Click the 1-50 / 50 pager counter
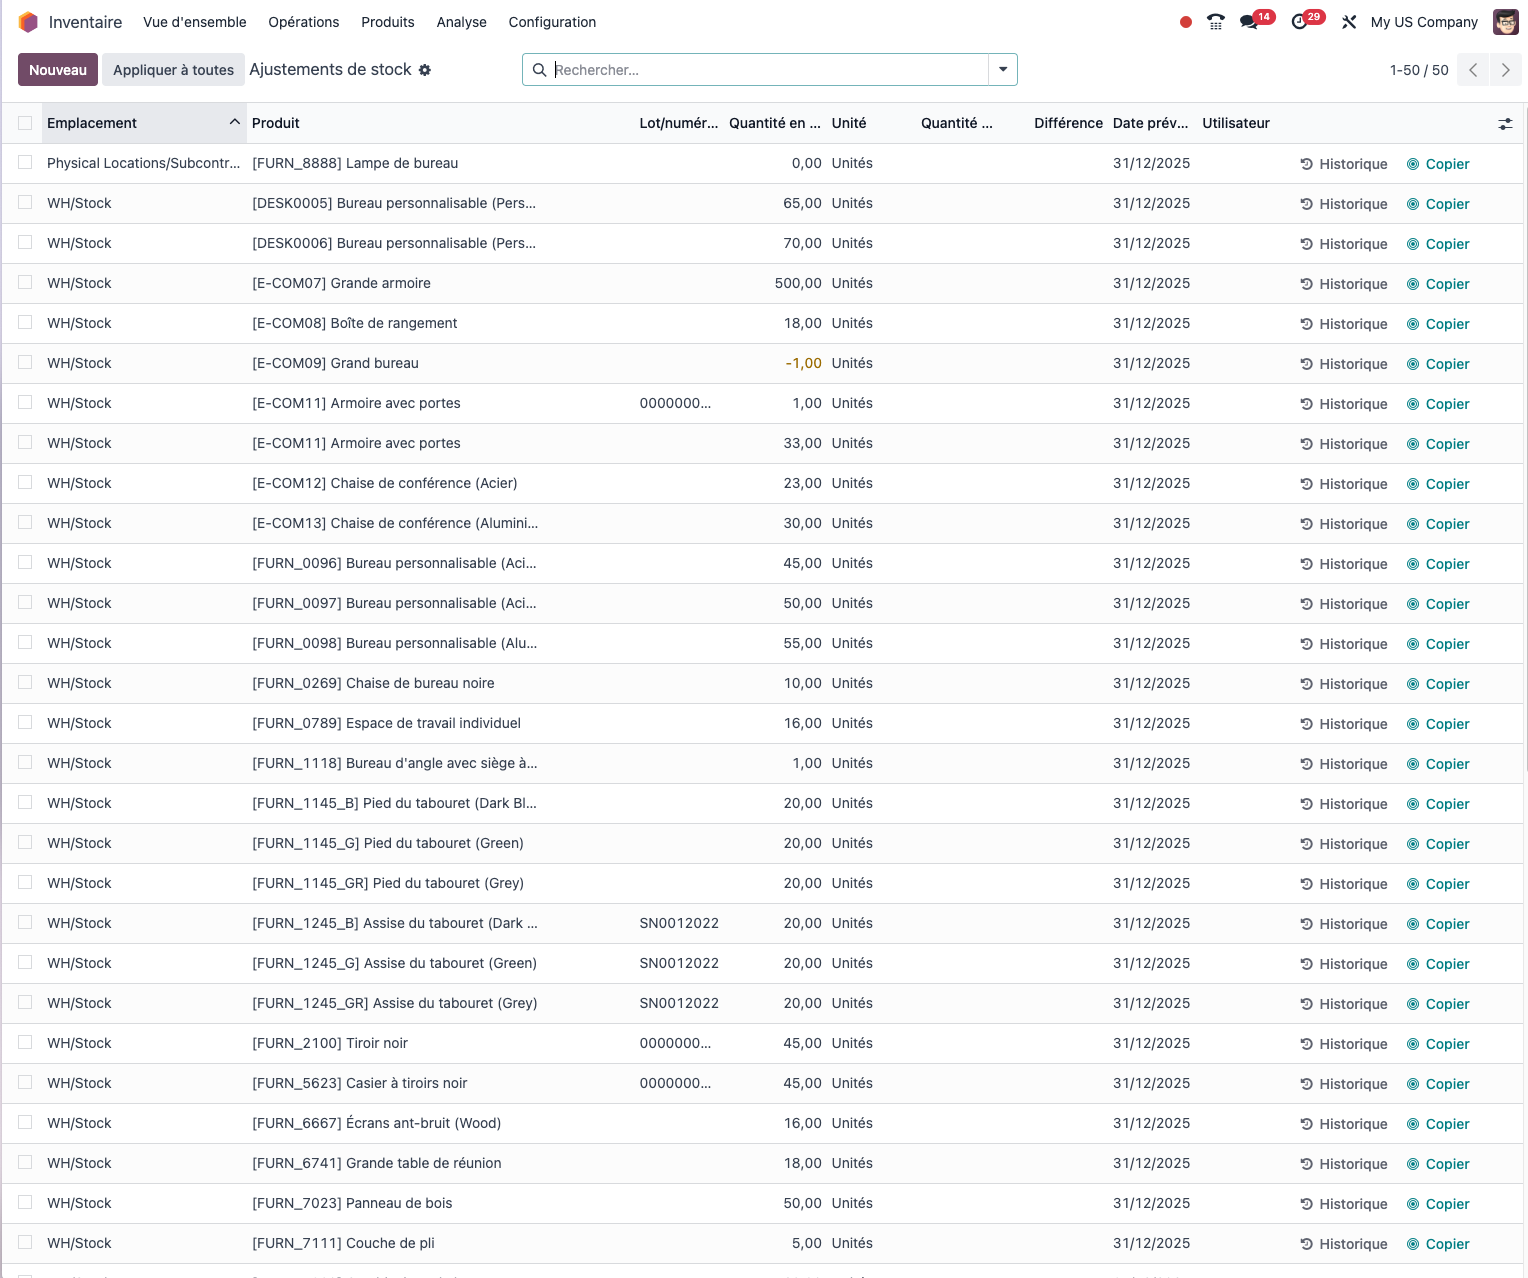 [1419, 70]
